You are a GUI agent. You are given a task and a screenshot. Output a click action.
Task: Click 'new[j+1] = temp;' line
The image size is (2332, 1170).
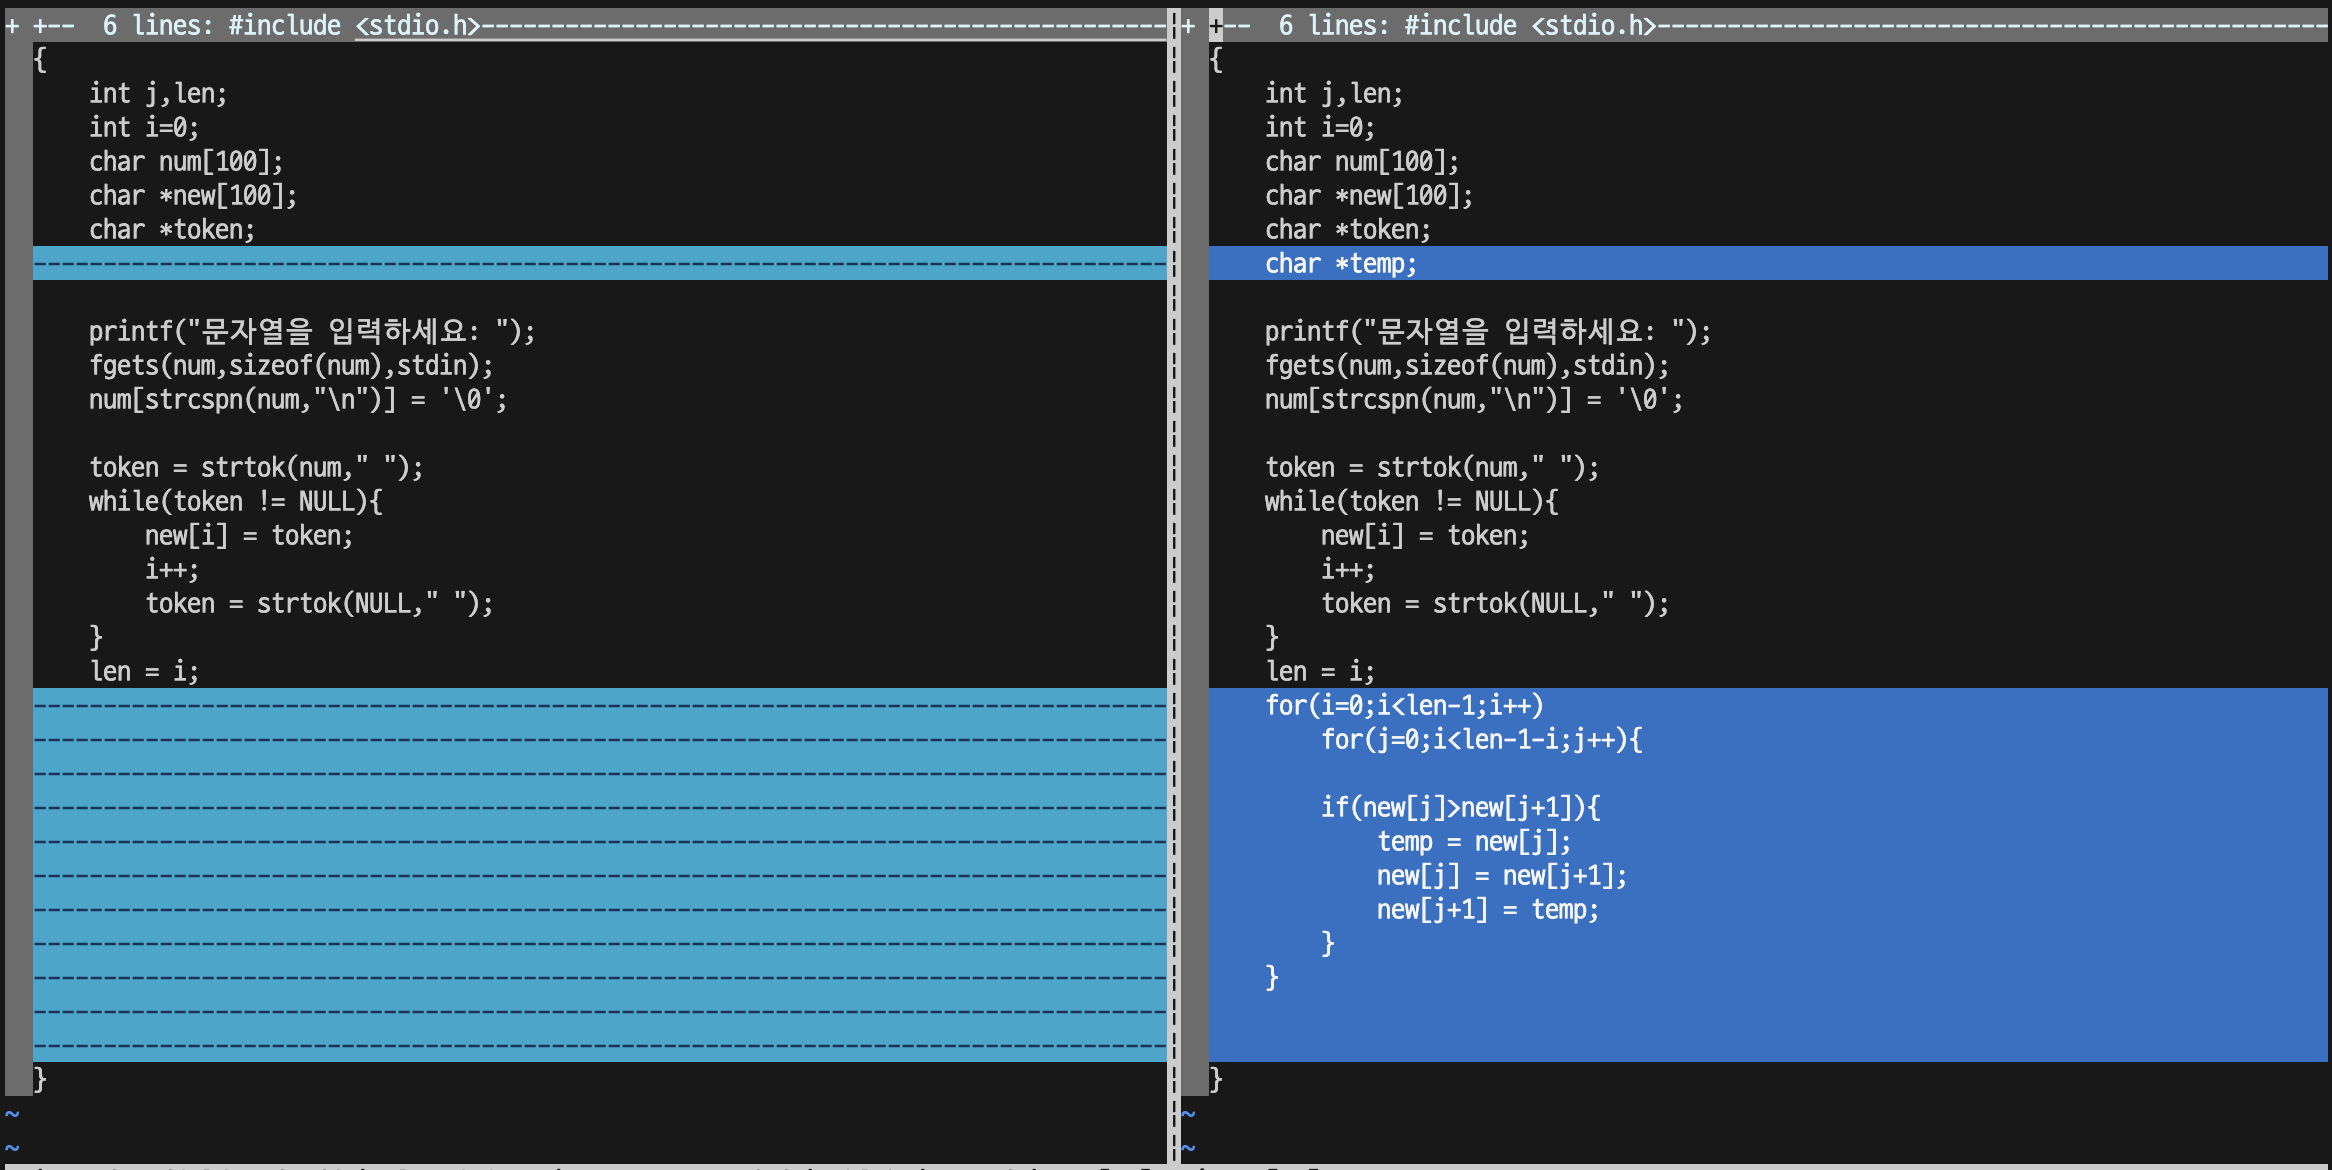[1487, 910]
